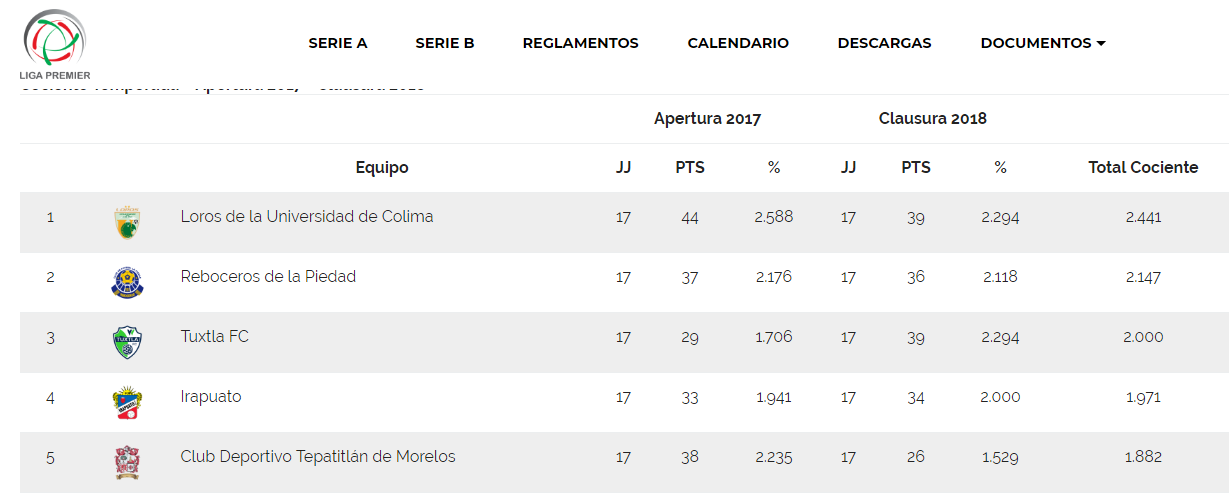Go to the REGLAMENTOS page
This screenshot has height=496, width=1229.
click(x=581, y=43)
